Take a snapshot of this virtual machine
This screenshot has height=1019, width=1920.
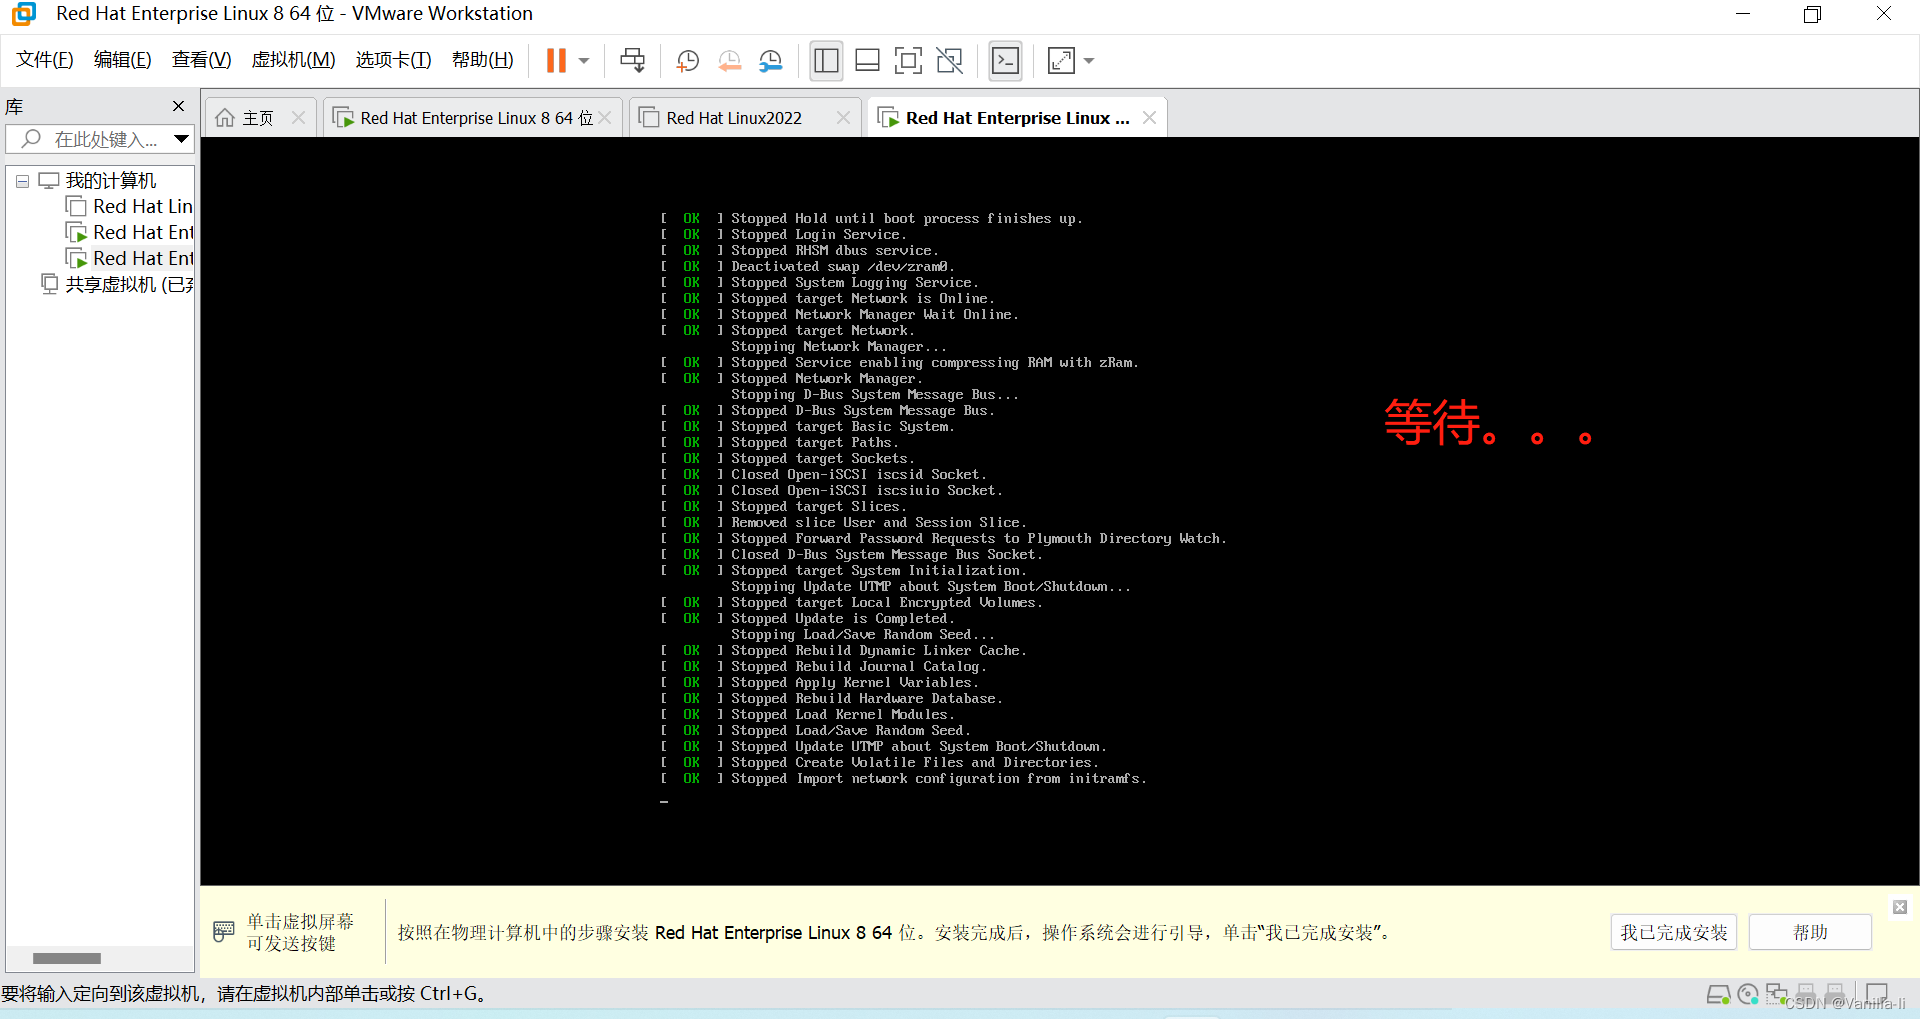pos(688,61)
